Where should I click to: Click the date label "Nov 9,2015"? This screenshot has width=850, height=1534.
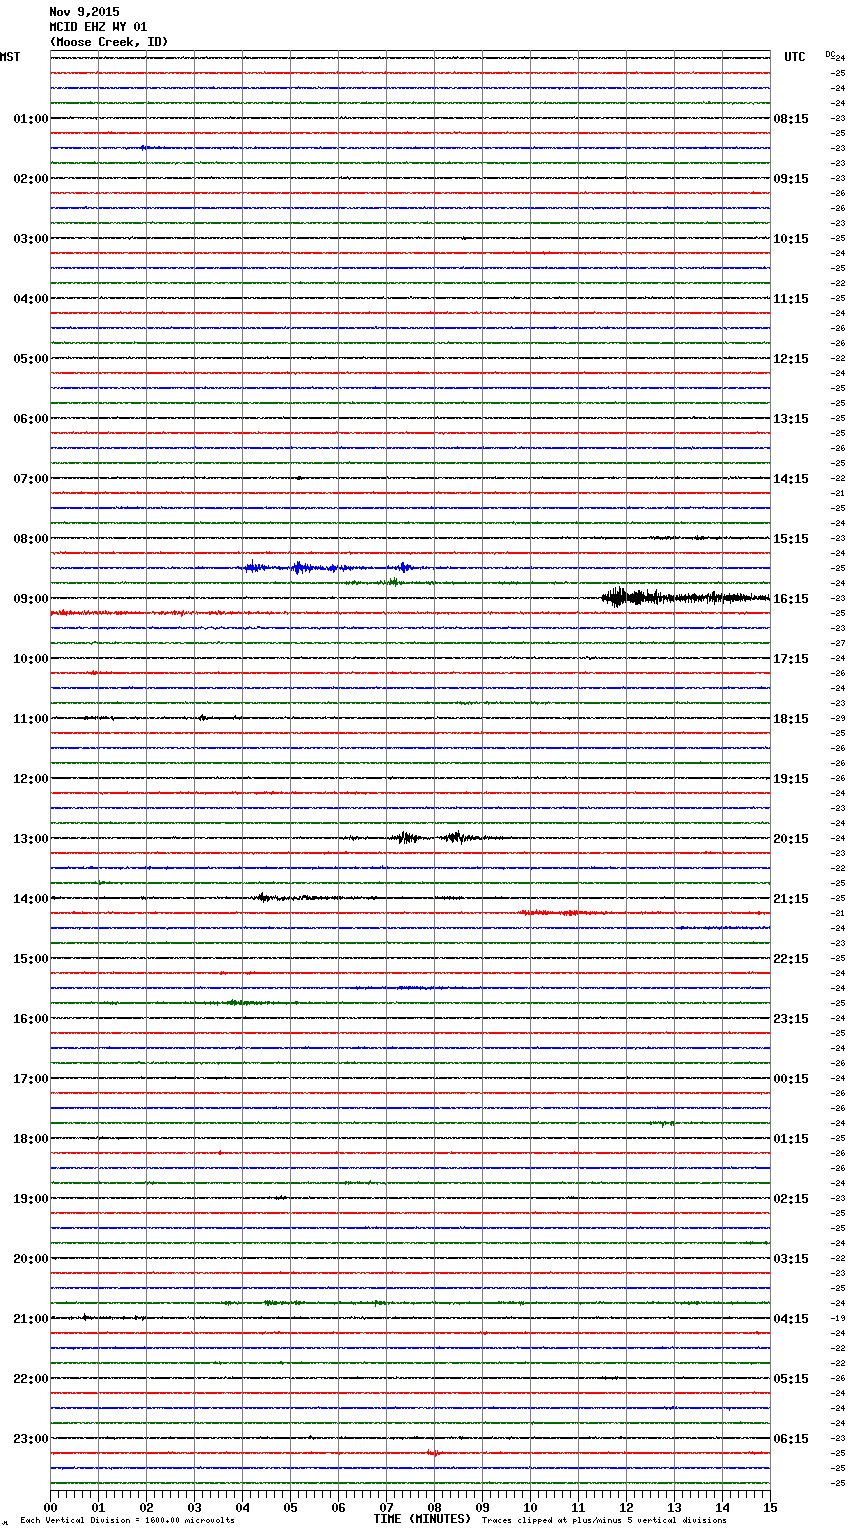coord(84,12)
